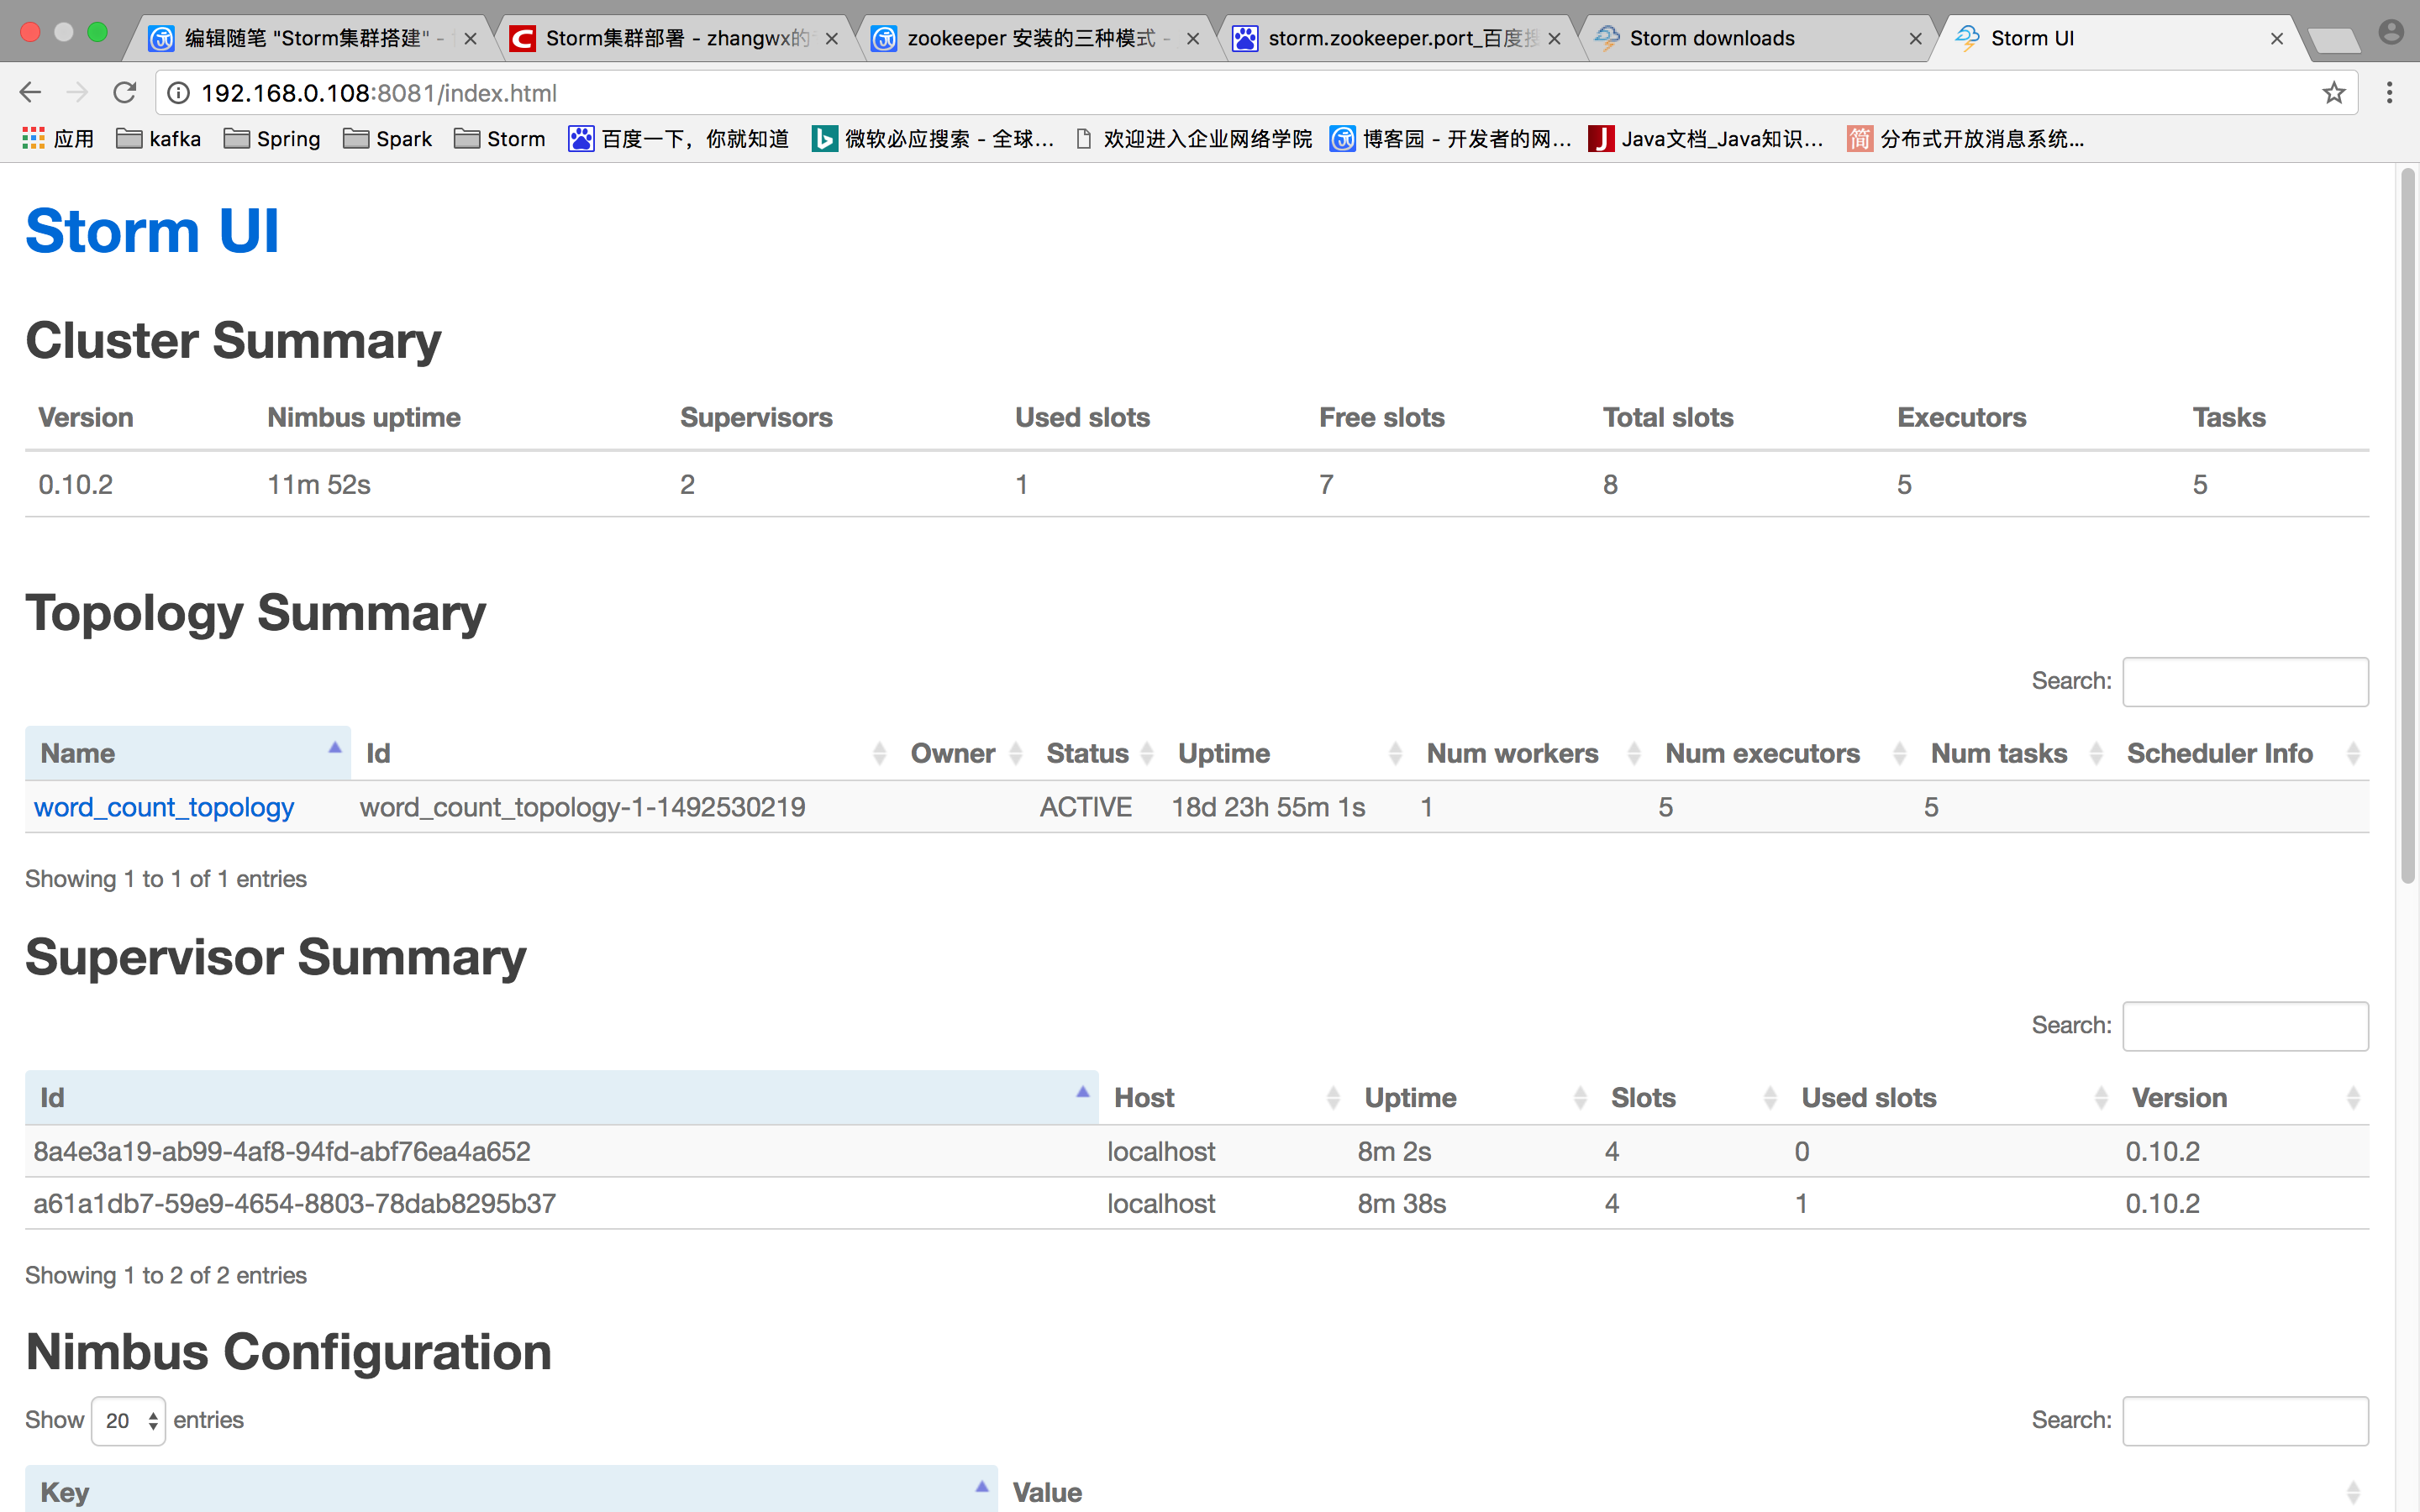Click the page vertical scrollbar
This screenshot has height=1512, width=2420.
(x=2407, y=525)
